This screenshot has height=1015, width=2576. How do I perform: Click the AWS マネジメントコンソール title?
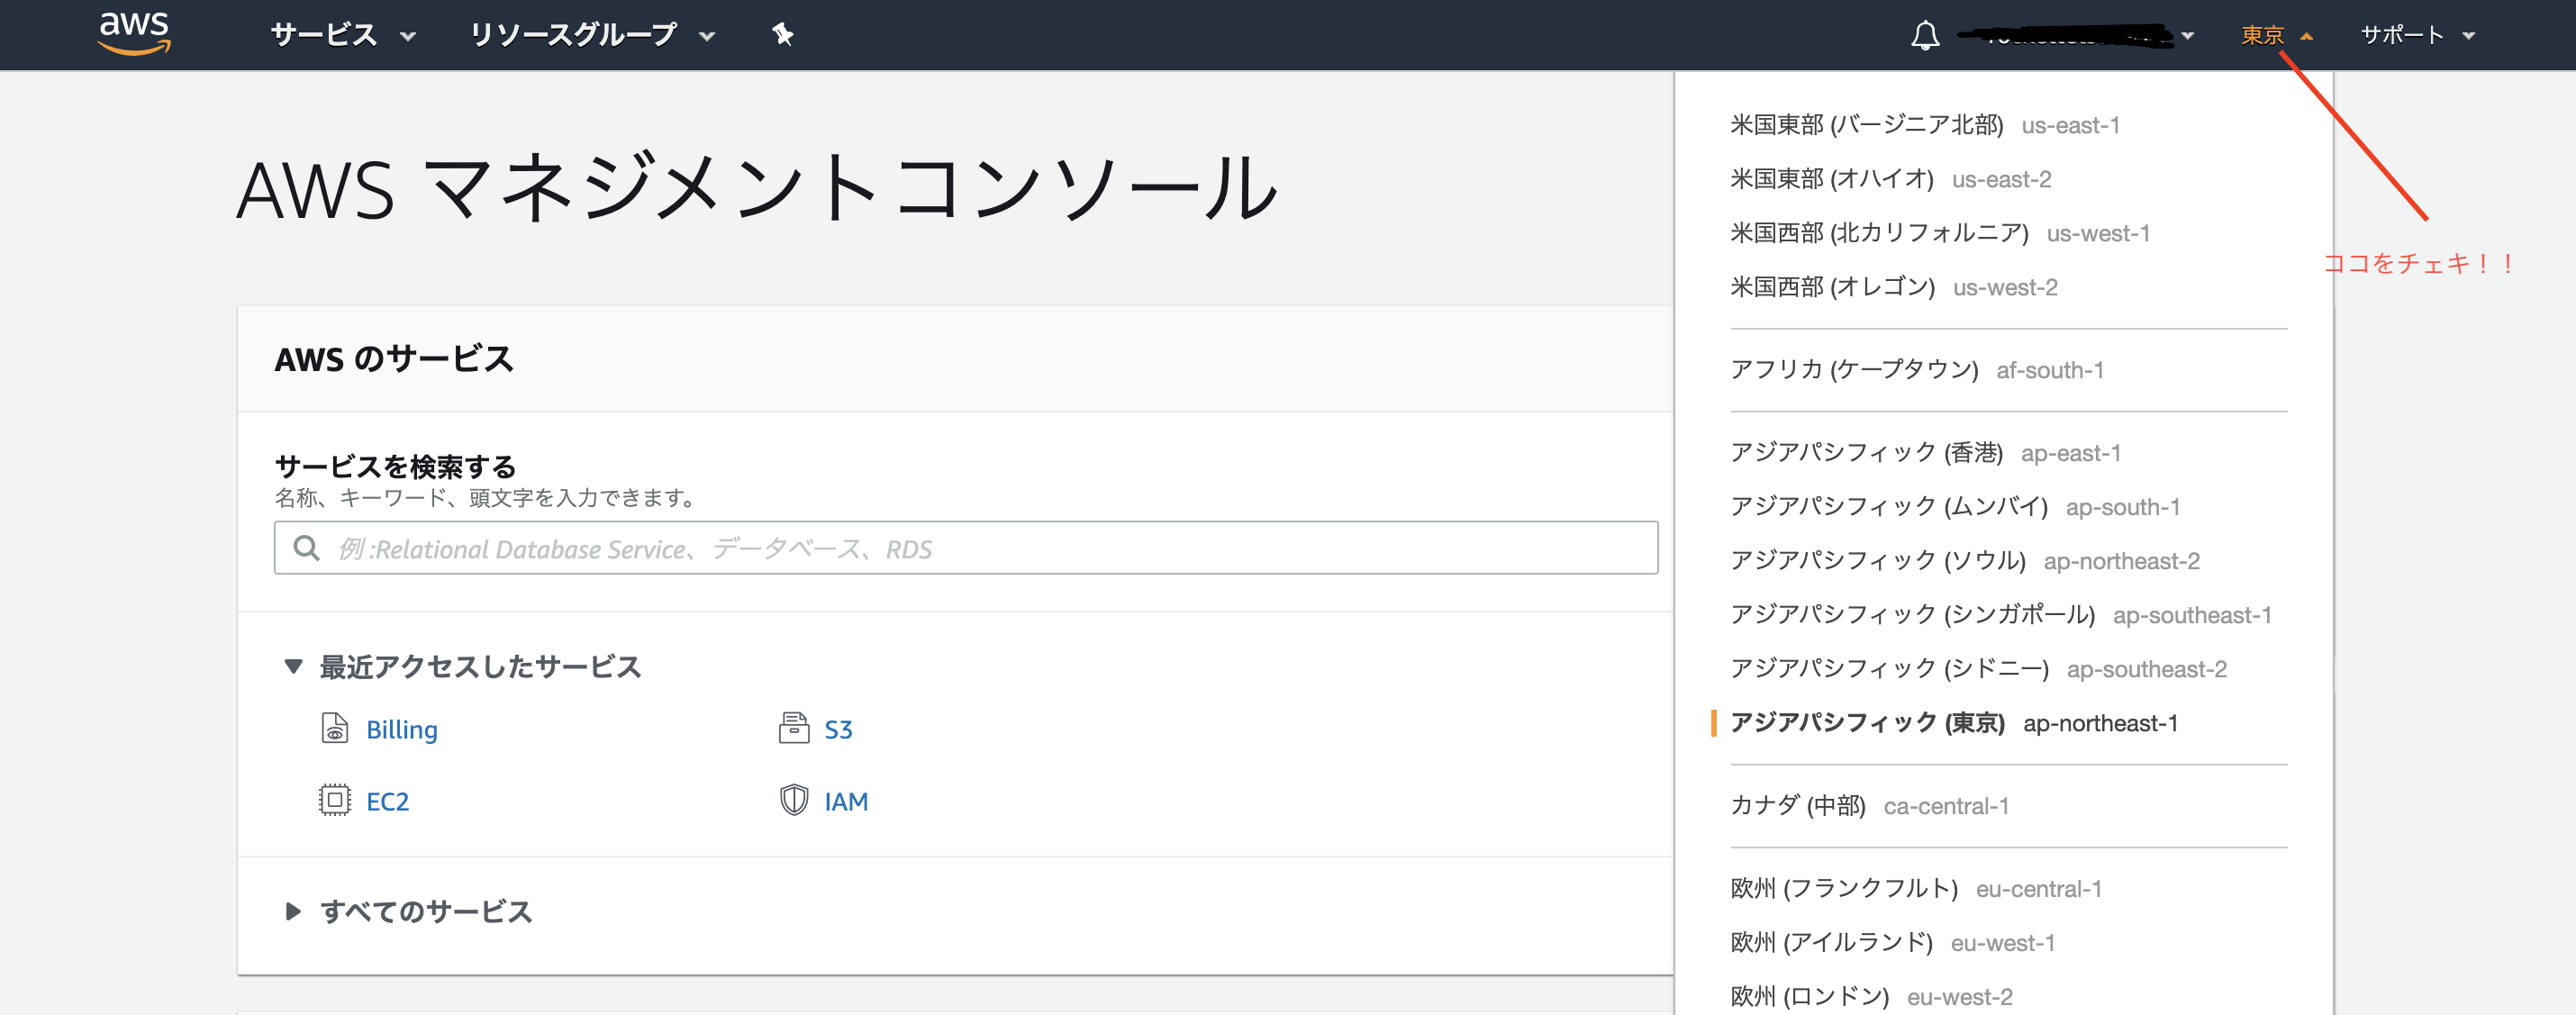coord(757,188)
